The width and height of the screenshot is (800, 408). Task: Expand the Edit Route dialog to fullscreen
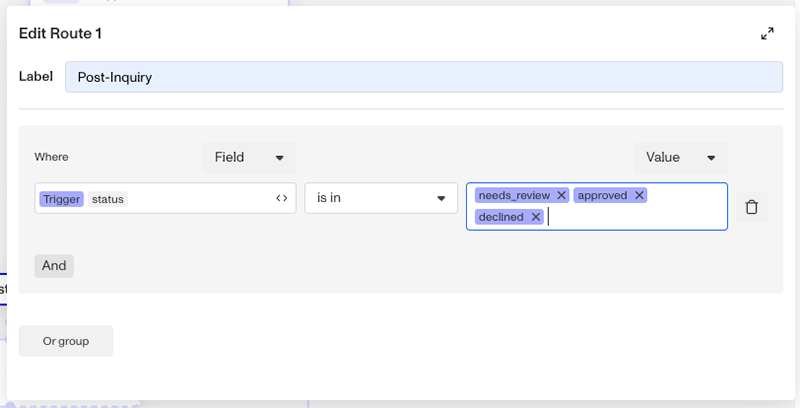tap(767, 34)
